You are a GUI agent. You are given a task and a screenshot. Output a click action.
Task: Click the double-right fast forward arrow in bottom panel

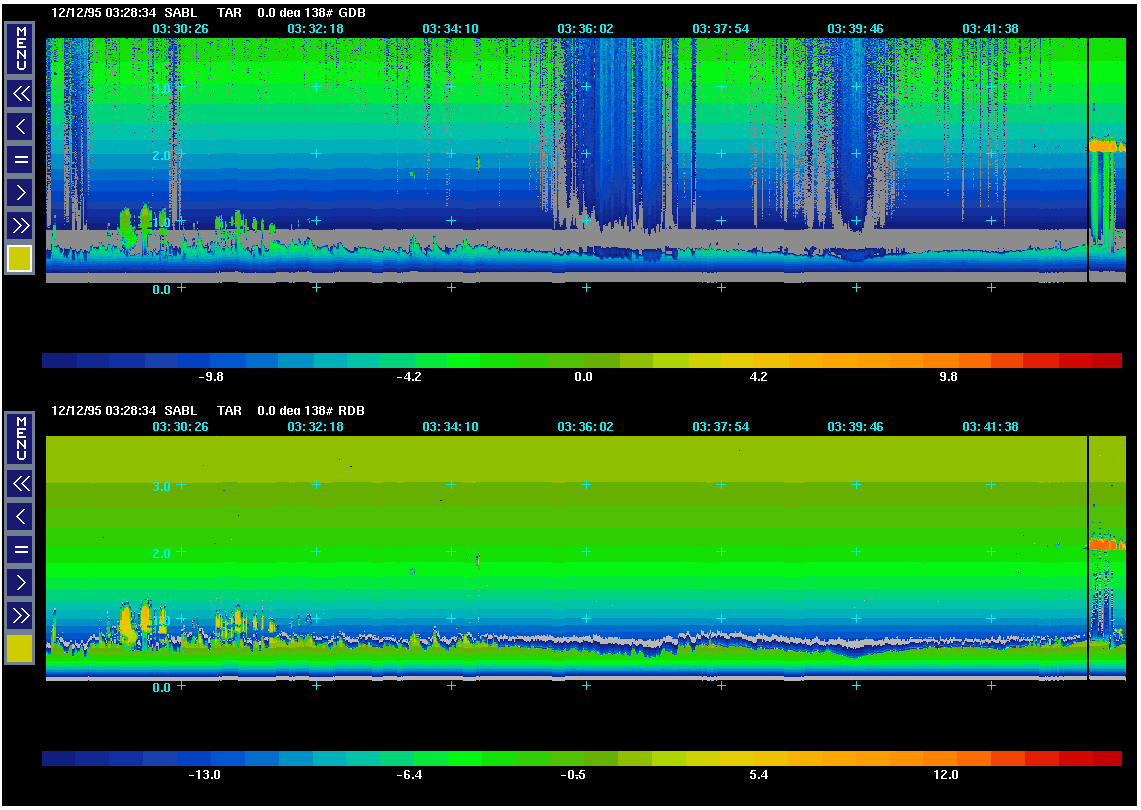(20, 614)
